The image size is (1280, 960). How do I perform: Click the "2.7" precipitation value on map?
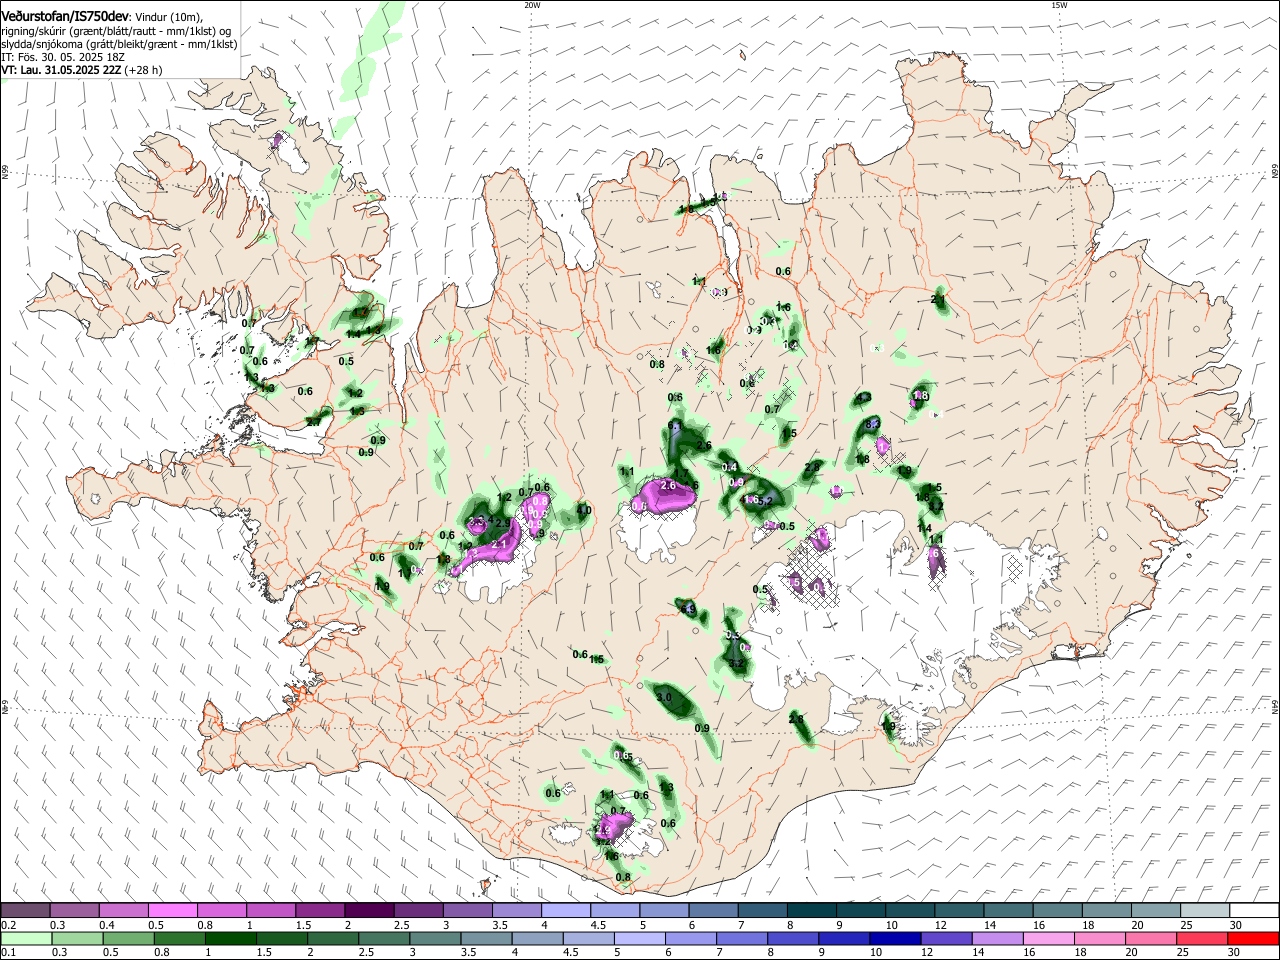tap(313, 422)
